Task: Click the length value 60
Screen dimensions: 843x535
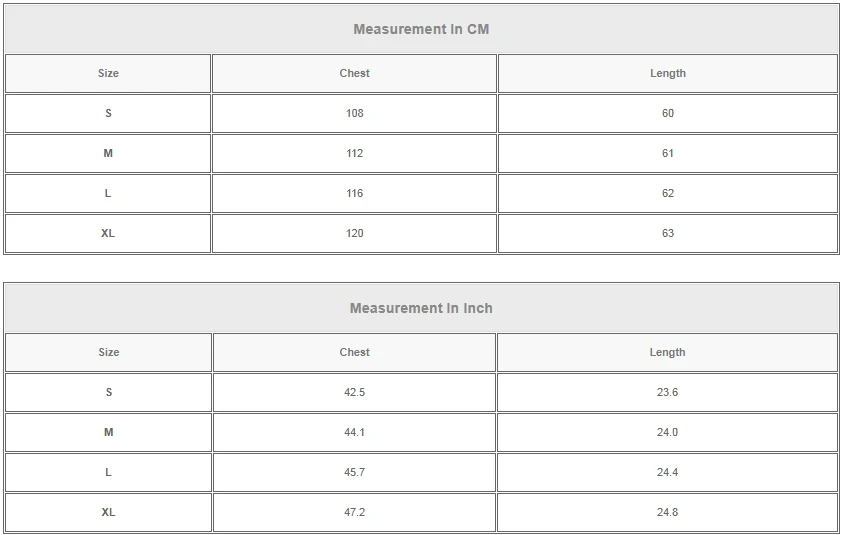Action: 667,114
